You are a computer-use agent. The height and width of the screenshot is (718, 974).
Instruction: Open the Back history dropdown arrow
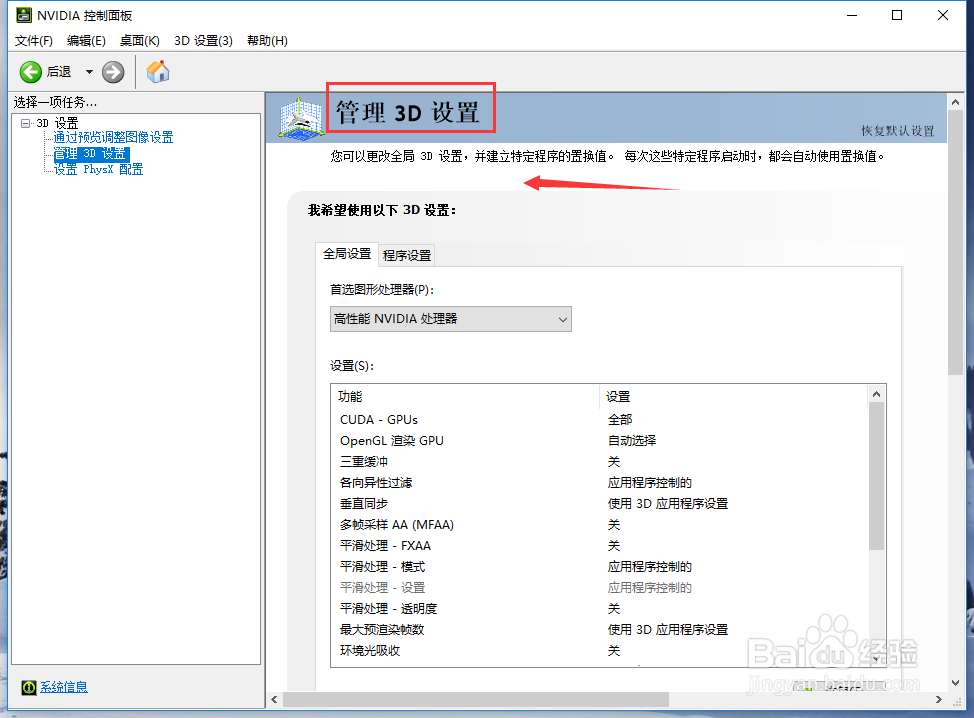[89, 72]
